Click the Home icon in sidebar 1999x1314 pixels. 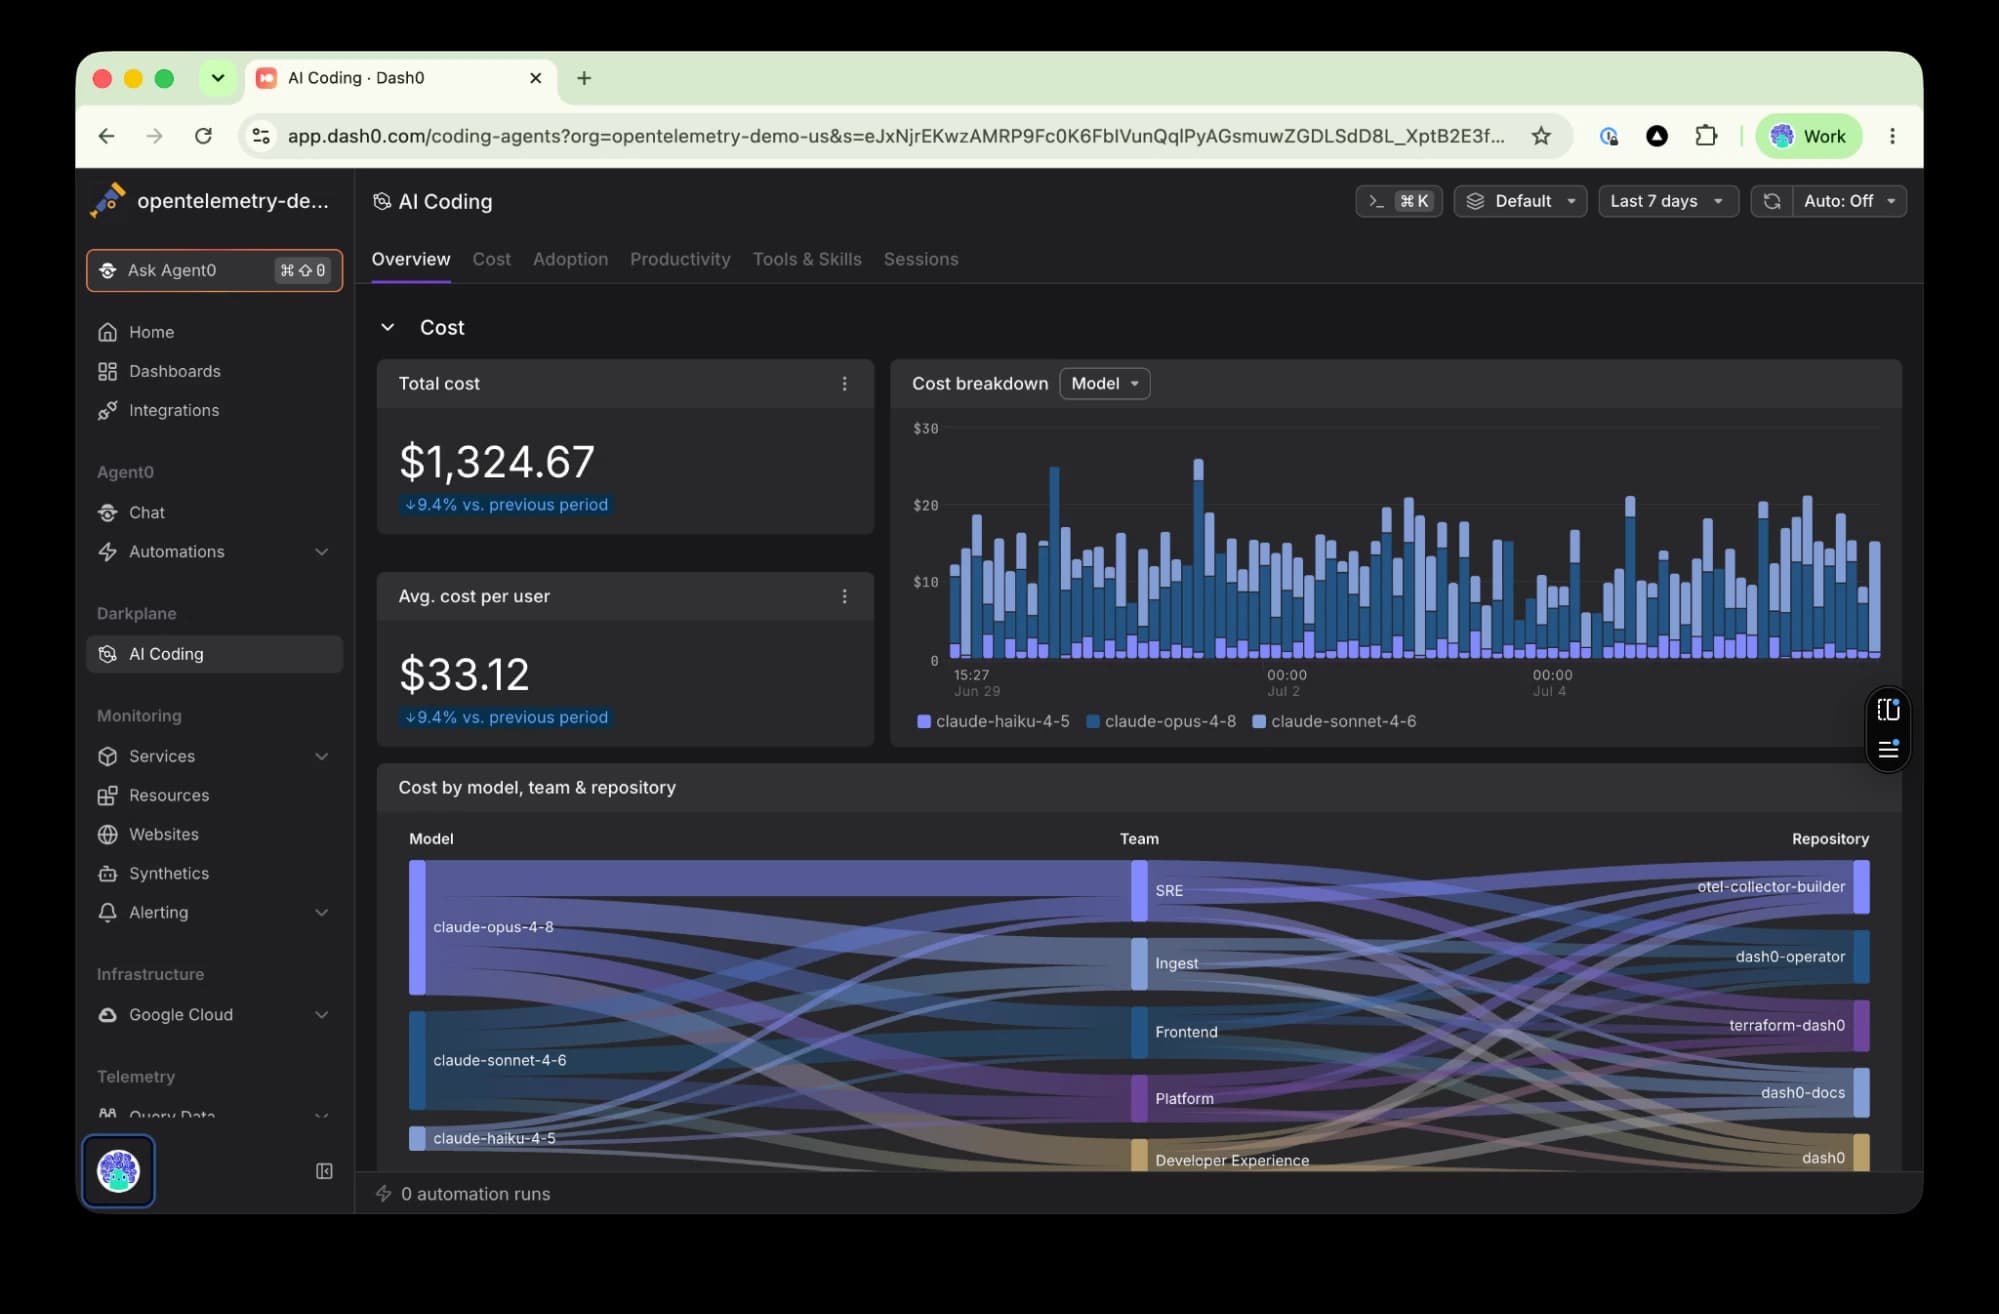(107, 332)
